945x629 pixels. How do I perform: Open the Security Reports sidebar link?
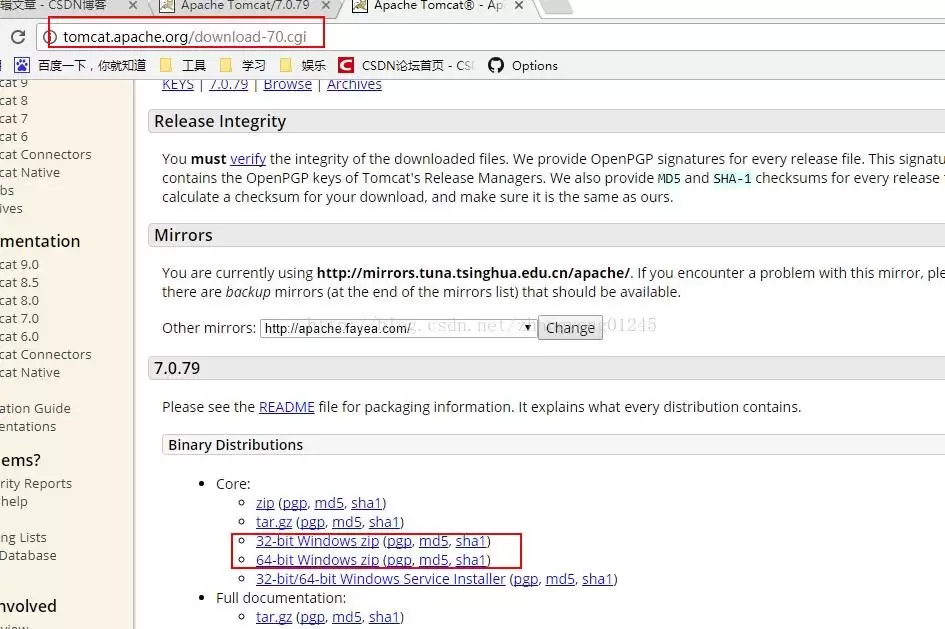36,484
